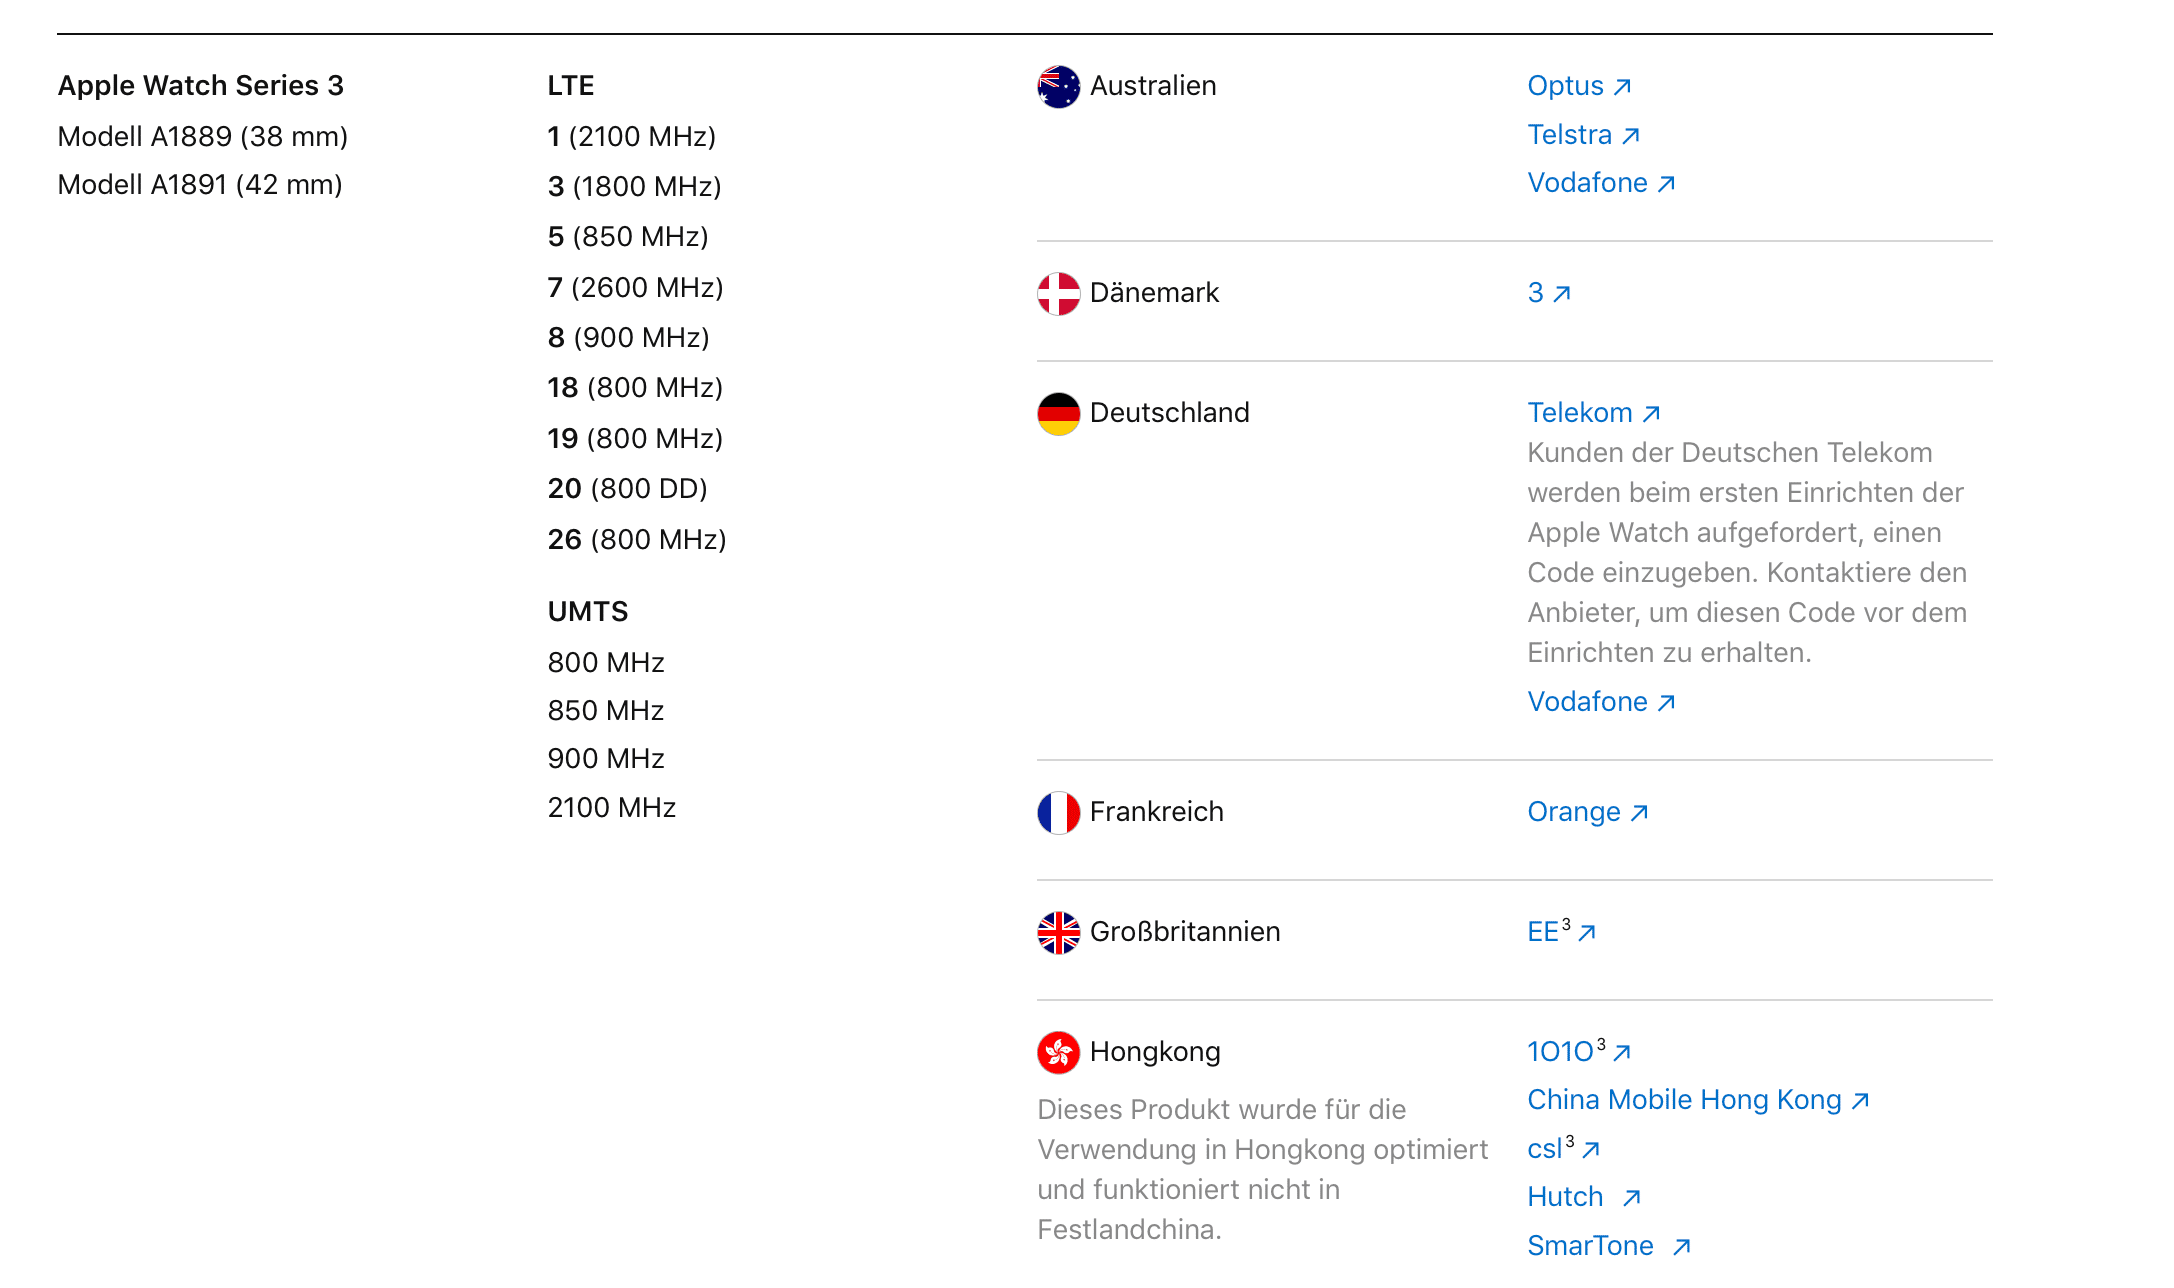The width and height of the screenshot is (2174, 1288).
Task: Click the Australia flag icon
Action: pyautogui.click(x=1058, y=87)
